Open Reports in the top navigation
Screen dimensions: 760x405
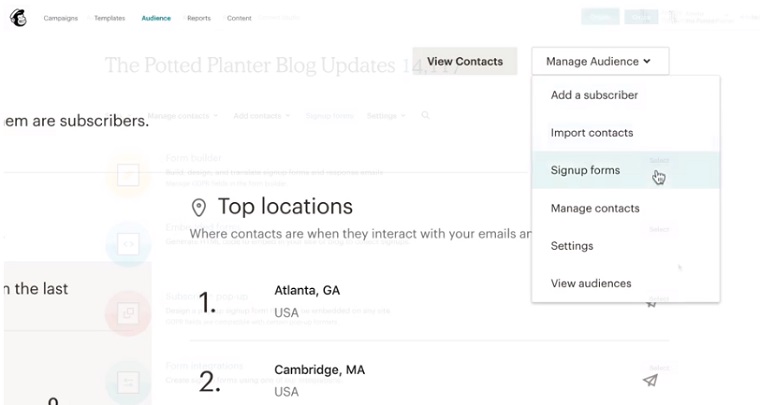pyautogui.click(x=198, y=18)
